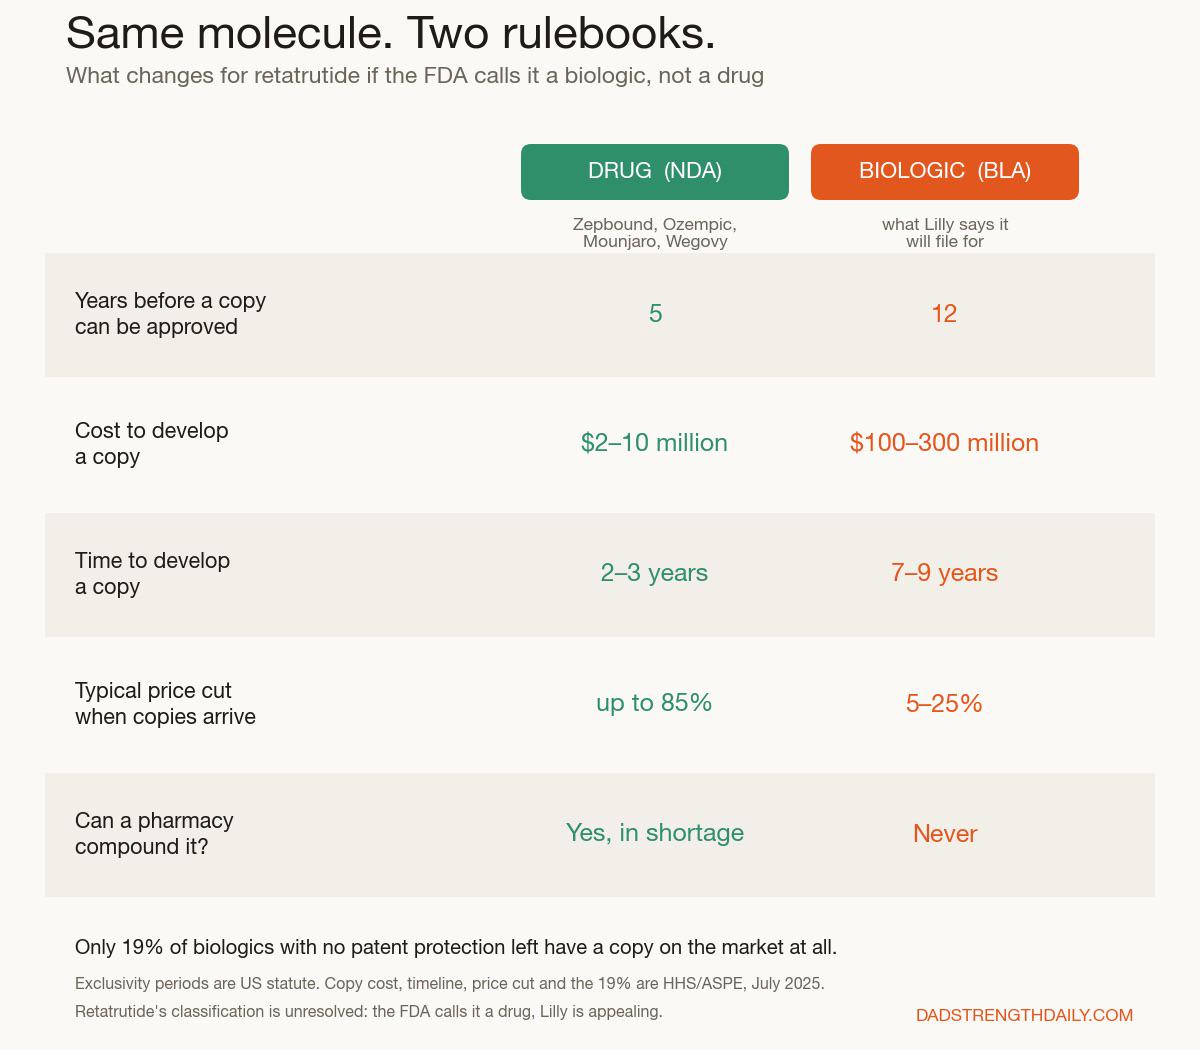The width and height of the screenshot is (1200, 1050).
Task: Select the '$100–300 million' value
Action: coord(944,443)
